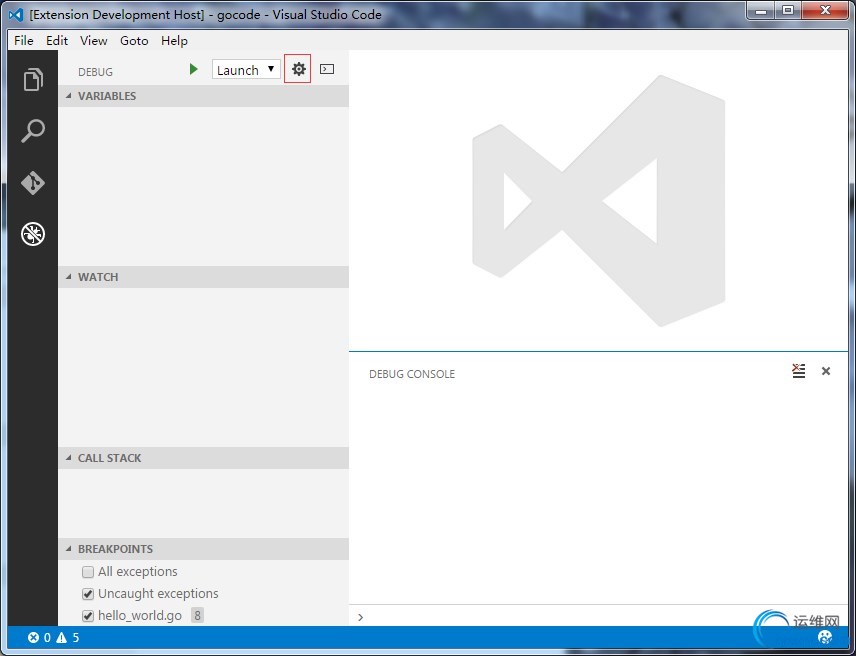
Task: Click the DEBUG view title label
Action: 95,72
